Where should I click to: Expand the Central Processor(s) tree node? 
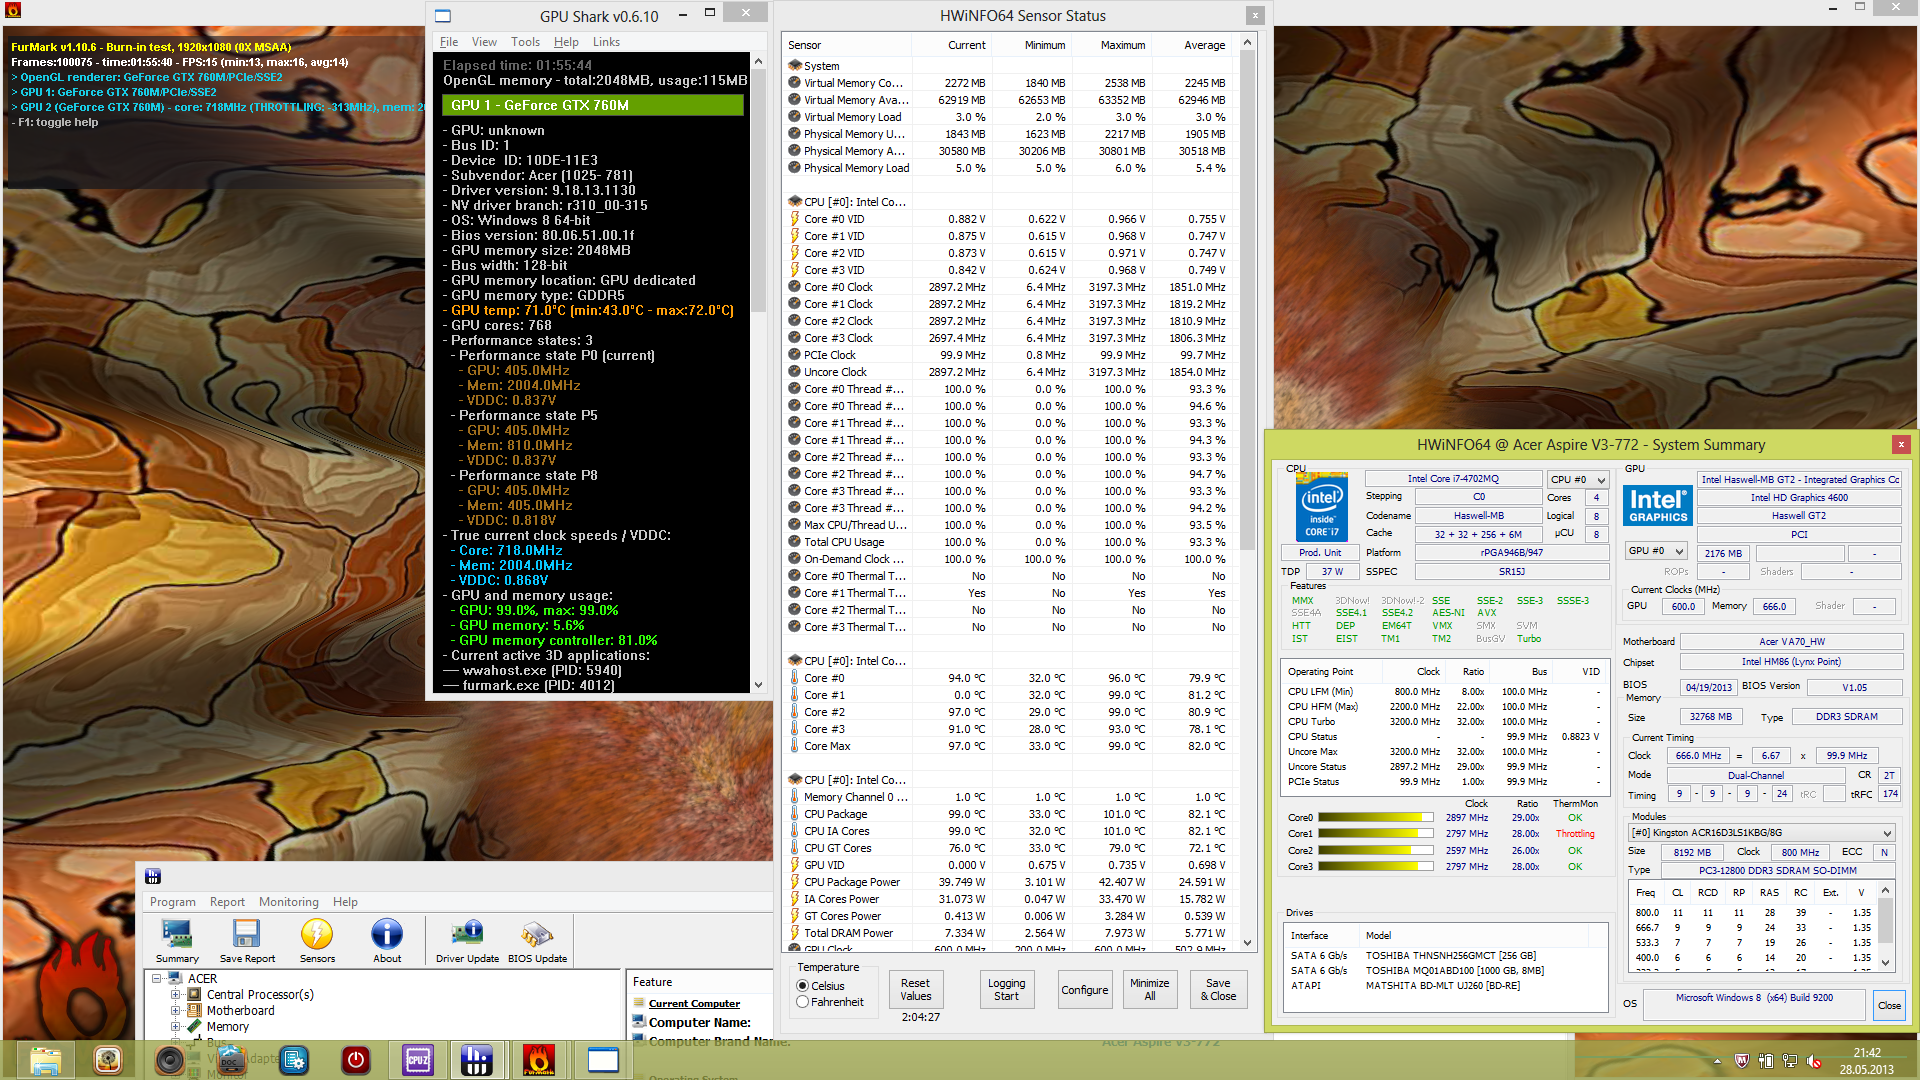coord(176,995)
